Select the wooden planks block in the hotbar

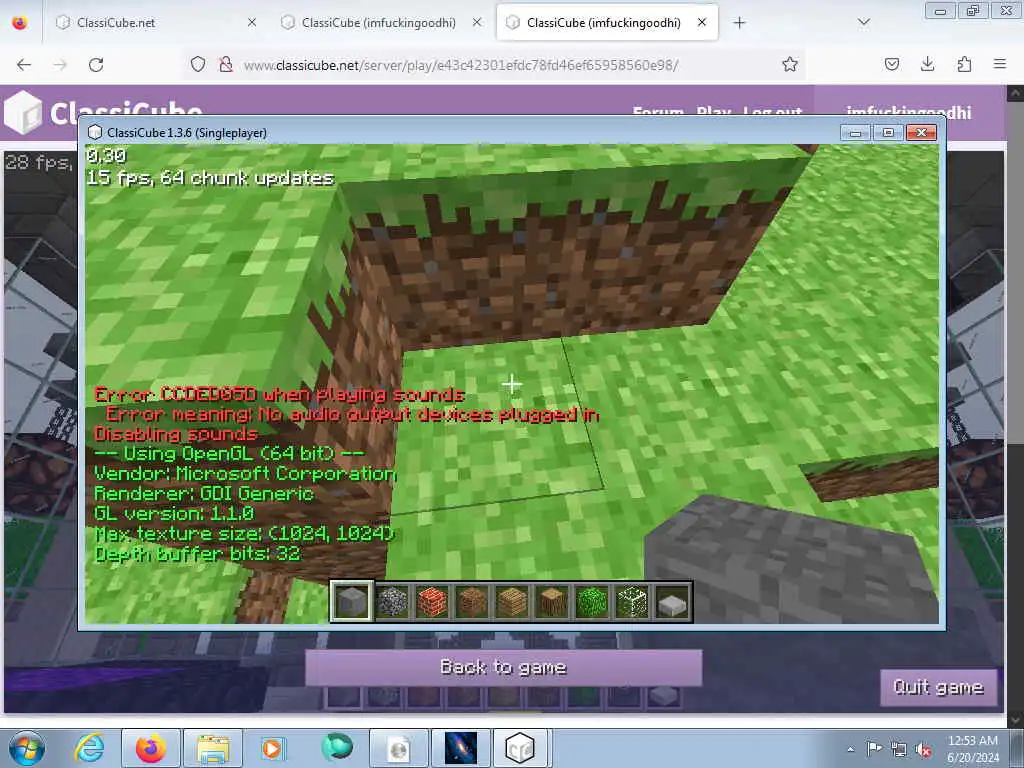point(511,601)
